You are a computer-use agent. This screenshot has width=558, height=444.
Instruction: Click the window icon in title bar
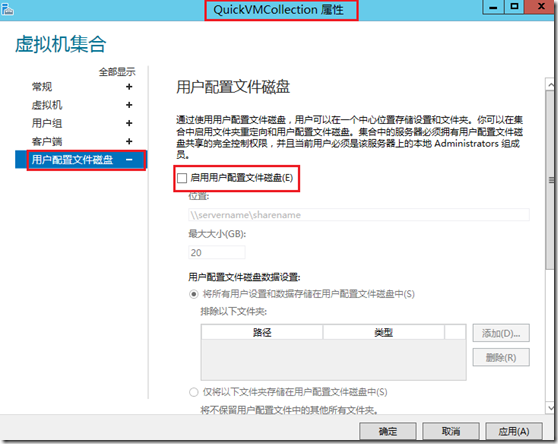click(7, 10)
